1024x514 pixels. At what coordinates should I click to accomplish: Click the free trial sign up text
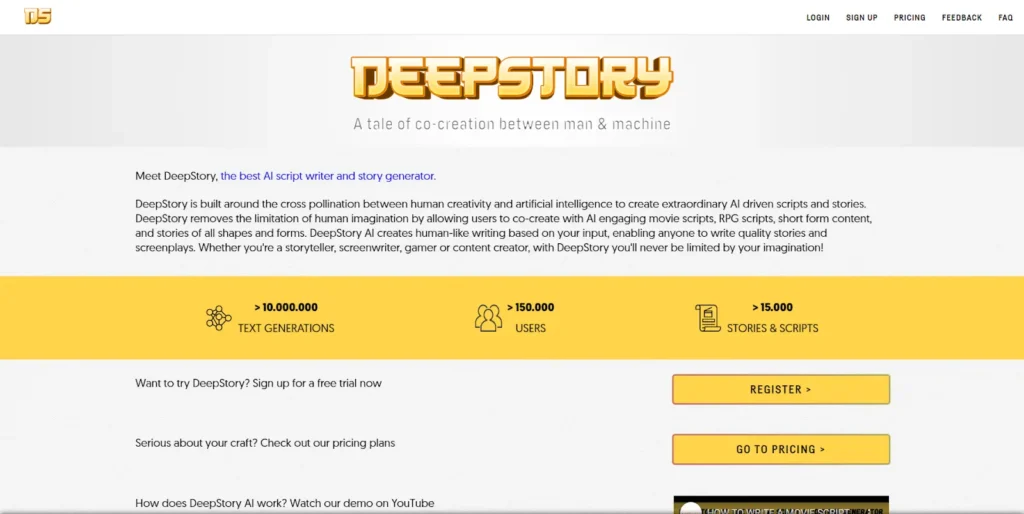(258, 383)
